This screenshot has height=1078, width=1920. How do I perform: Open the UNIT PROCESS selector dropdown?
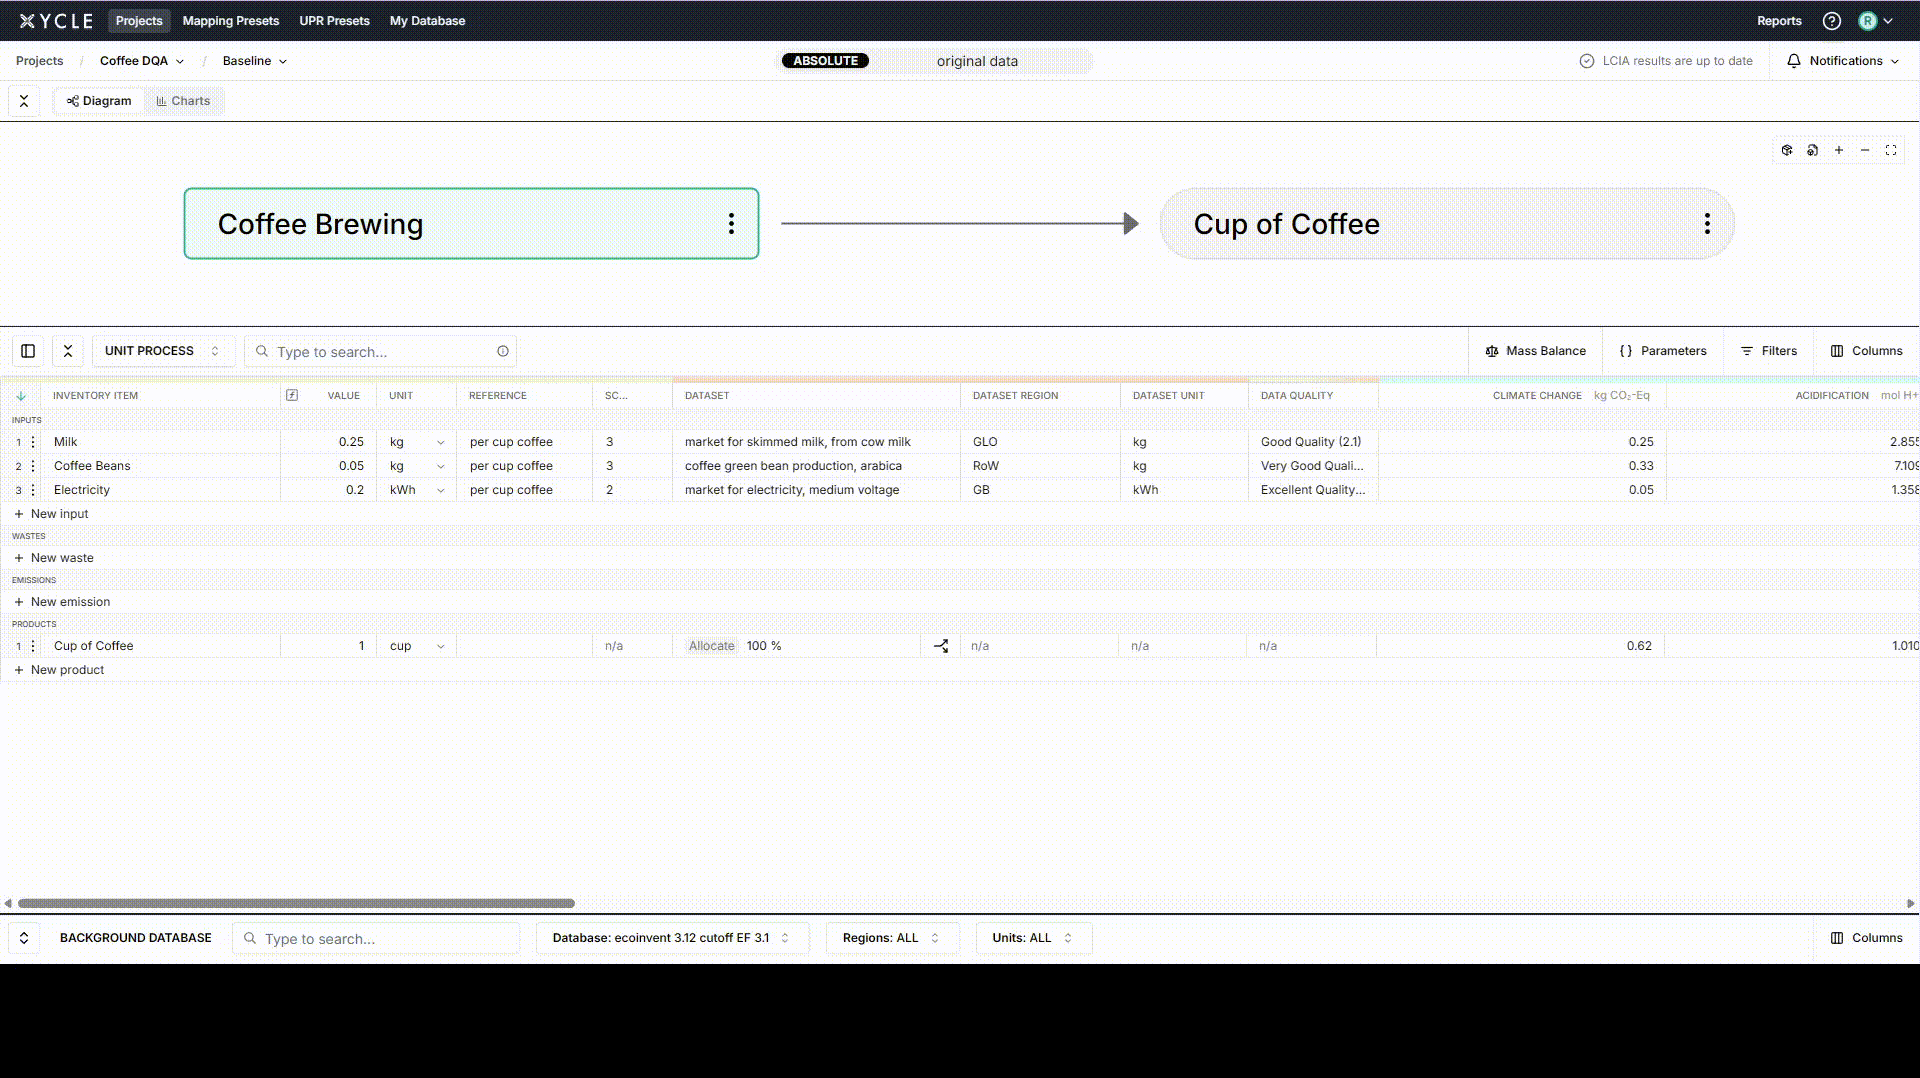[162, 351]
